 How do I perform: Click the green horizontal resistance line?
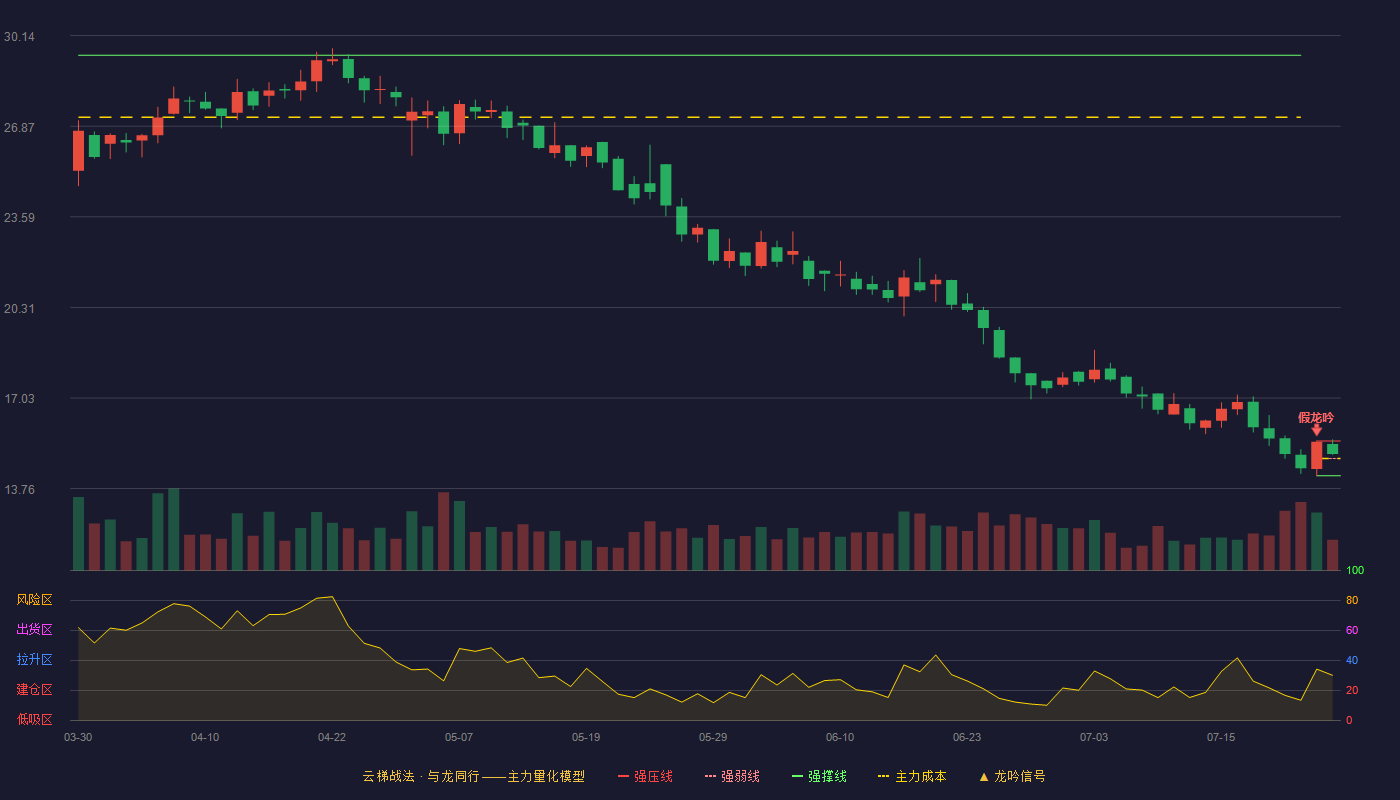point(689,55)
